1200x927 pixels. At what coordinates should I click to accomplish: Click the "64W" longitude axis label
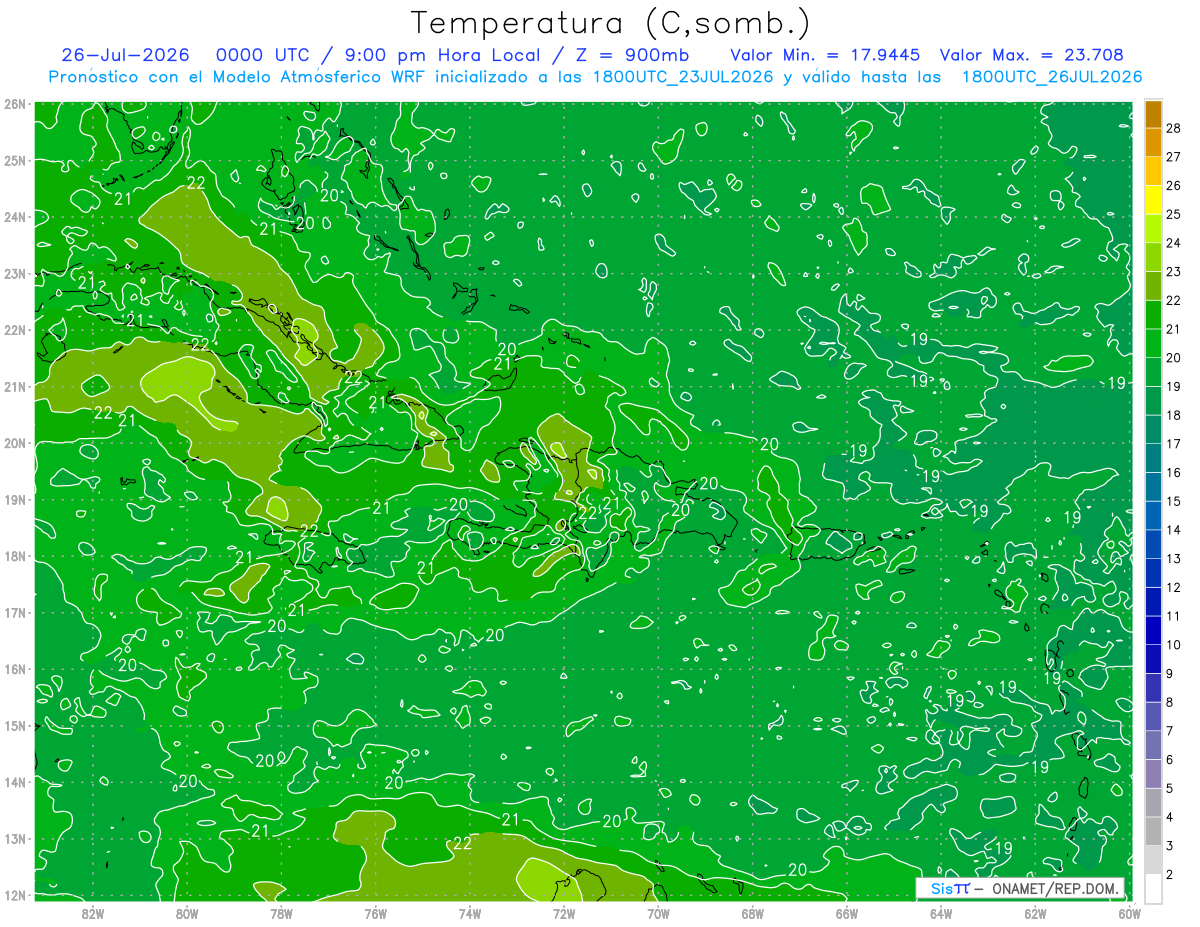coord(940,913)
